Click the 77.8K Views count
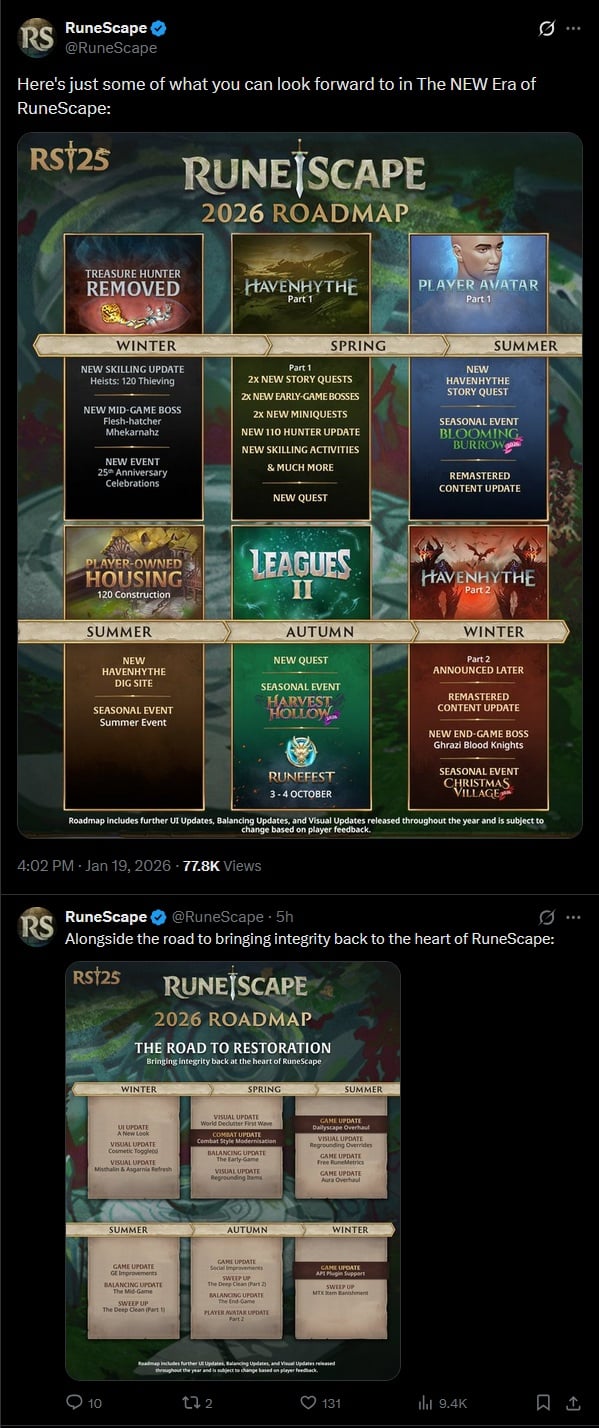The image size is (599, 1428). click(x=222, y=866)
